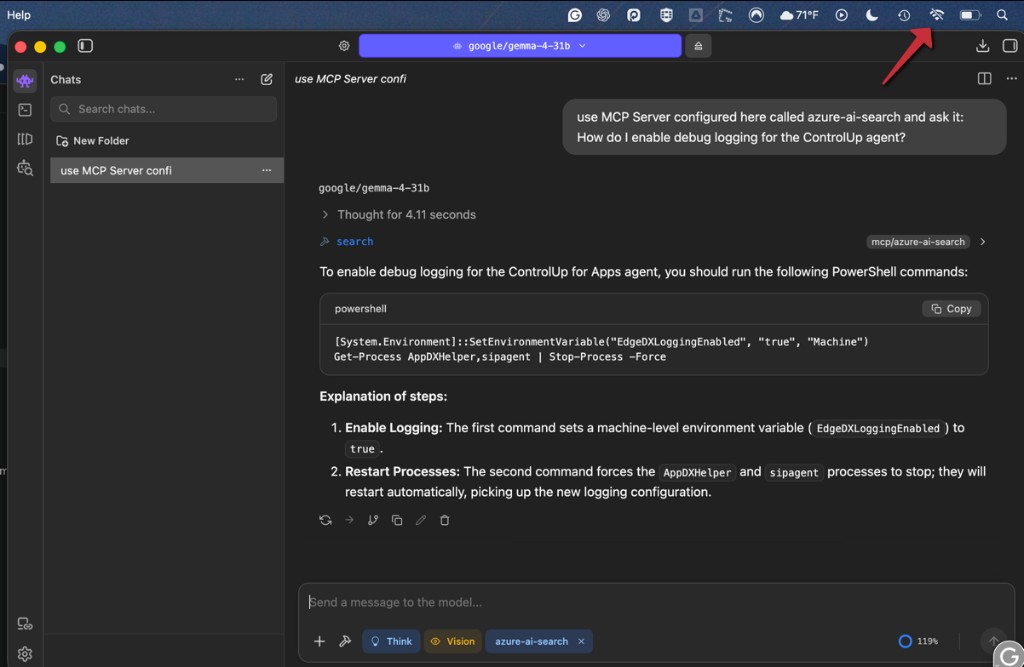Expand the search tool call details chevron

983,242
